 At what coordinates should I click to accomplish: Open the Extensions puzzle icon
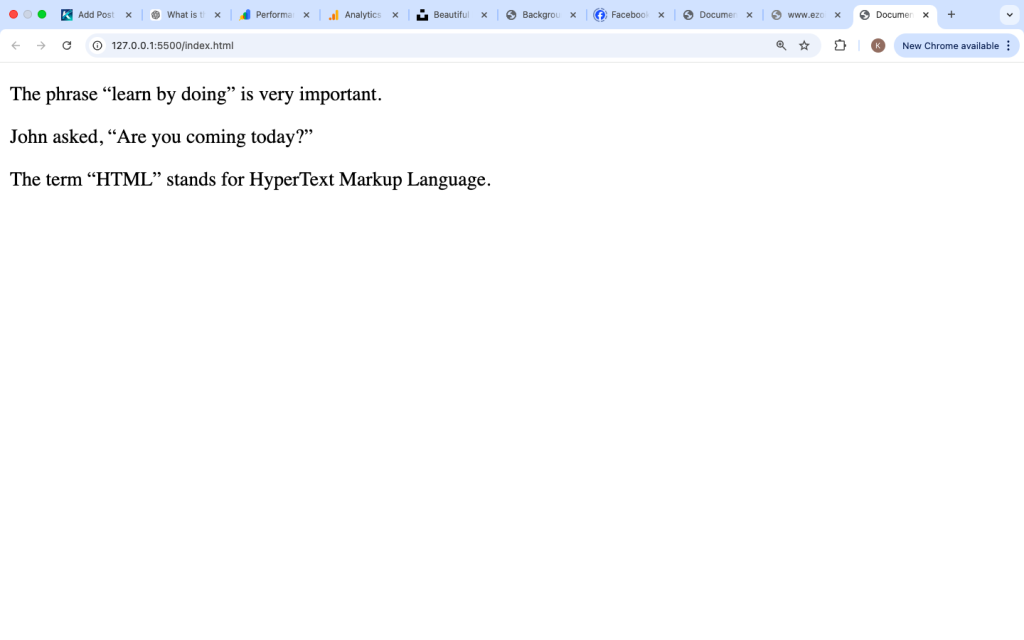840,46
